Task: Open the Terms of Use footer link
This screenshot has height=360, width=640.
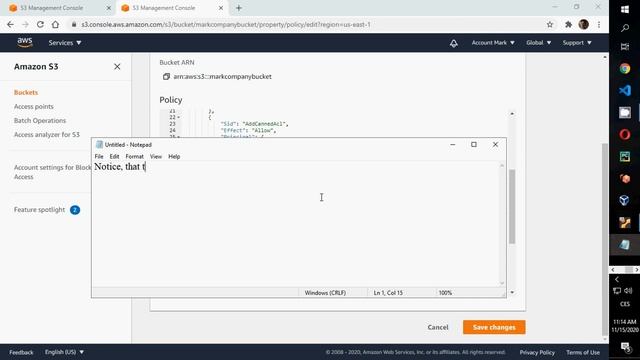Action: [583, 352]
